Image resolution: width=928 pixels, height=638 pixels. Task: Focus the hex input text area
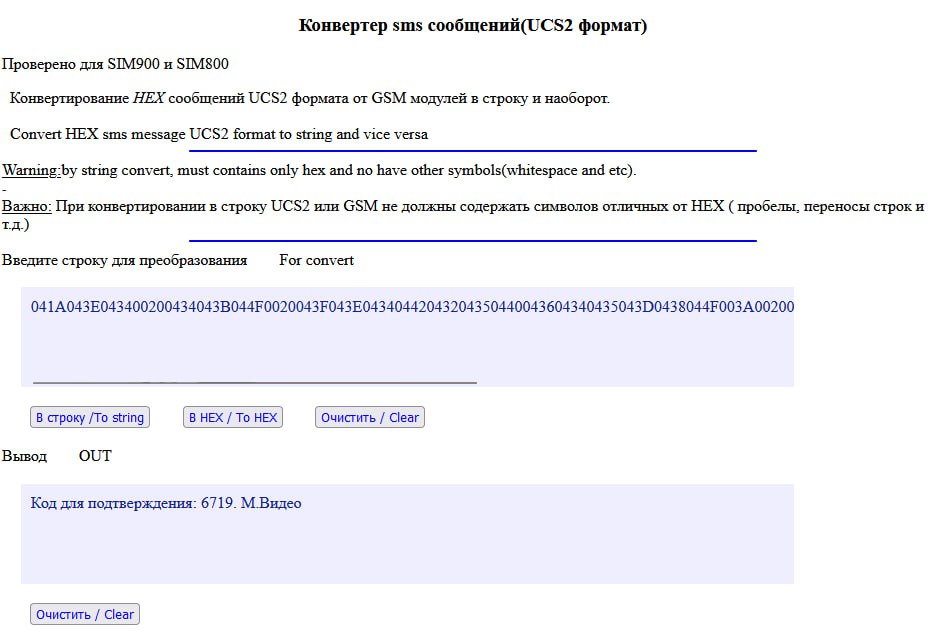407,337
